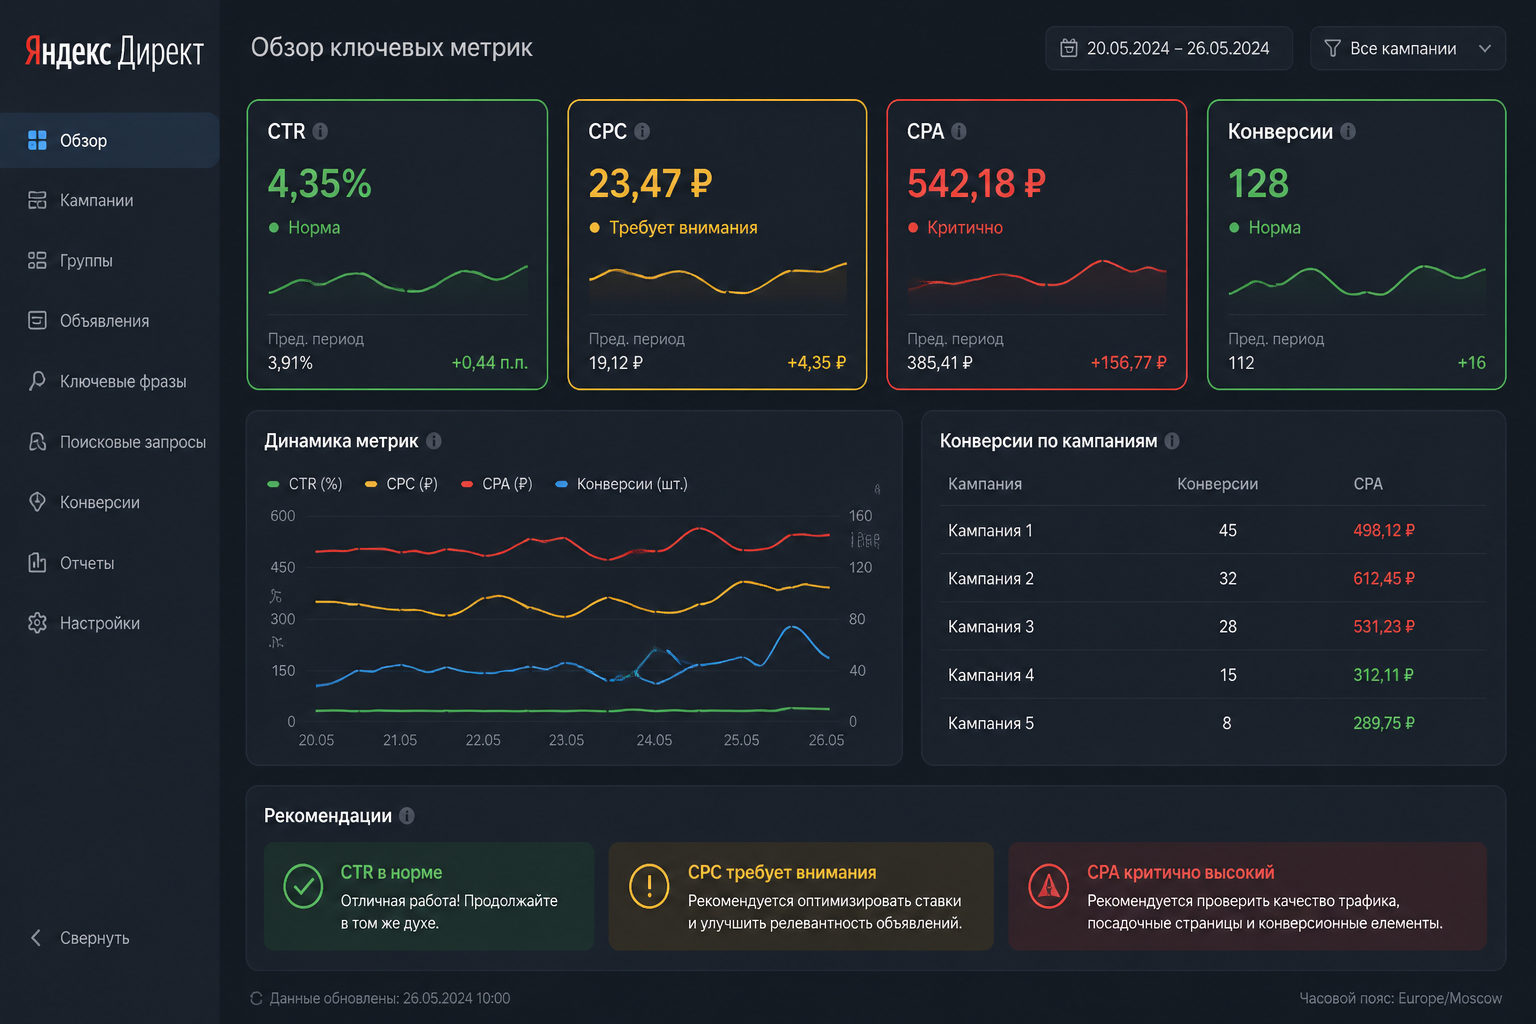Click the Отчеты chart icon
Viewport: 1536px width, 1024px height.
pyautogui.click(x=37, y=562)
